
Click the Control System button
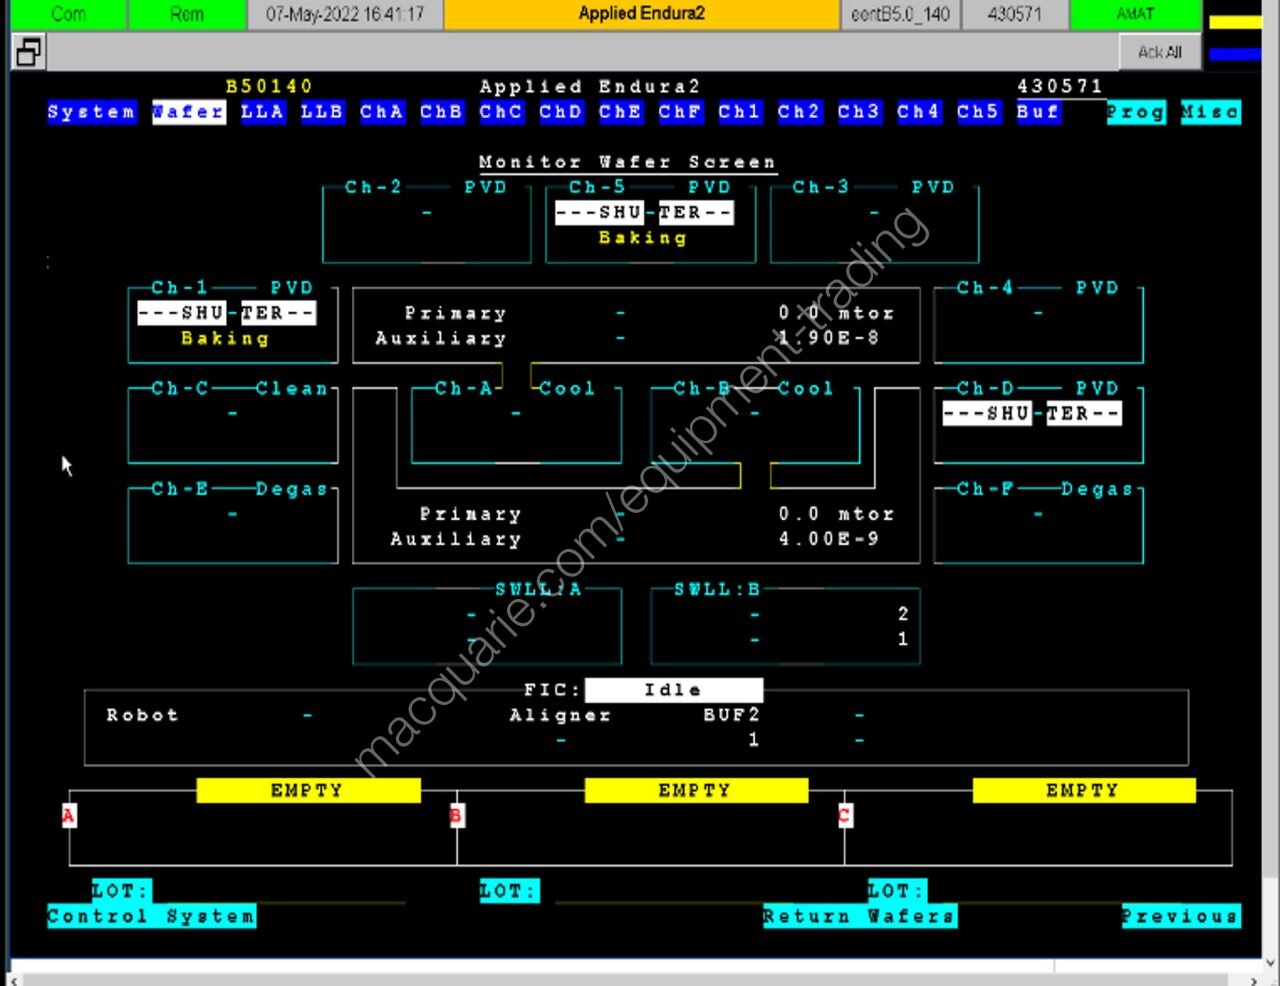click(x=151, y=916)
